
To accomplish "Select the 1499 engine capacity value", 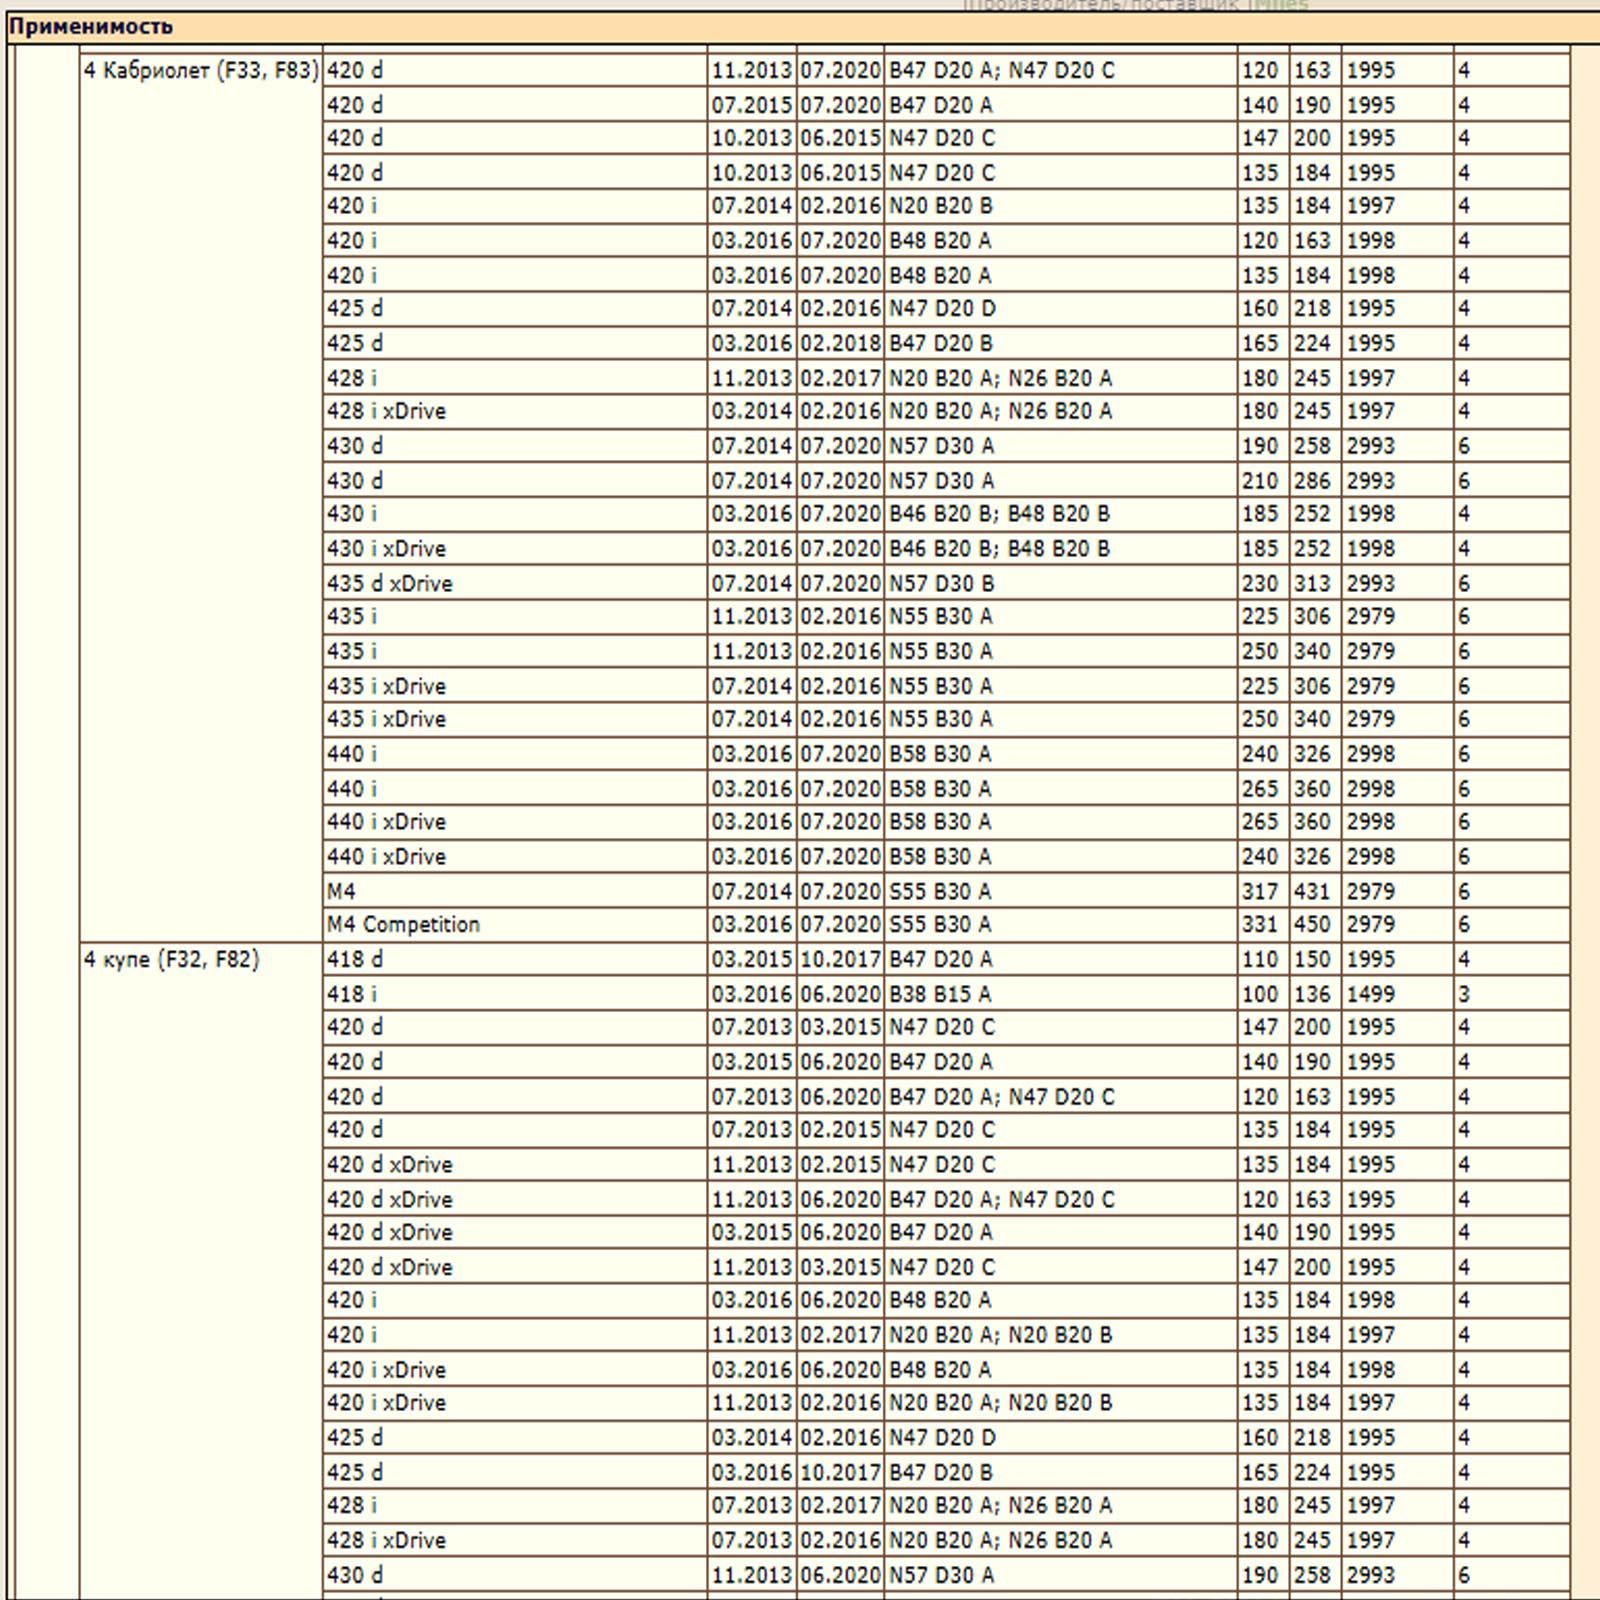I will (1370, 994).
